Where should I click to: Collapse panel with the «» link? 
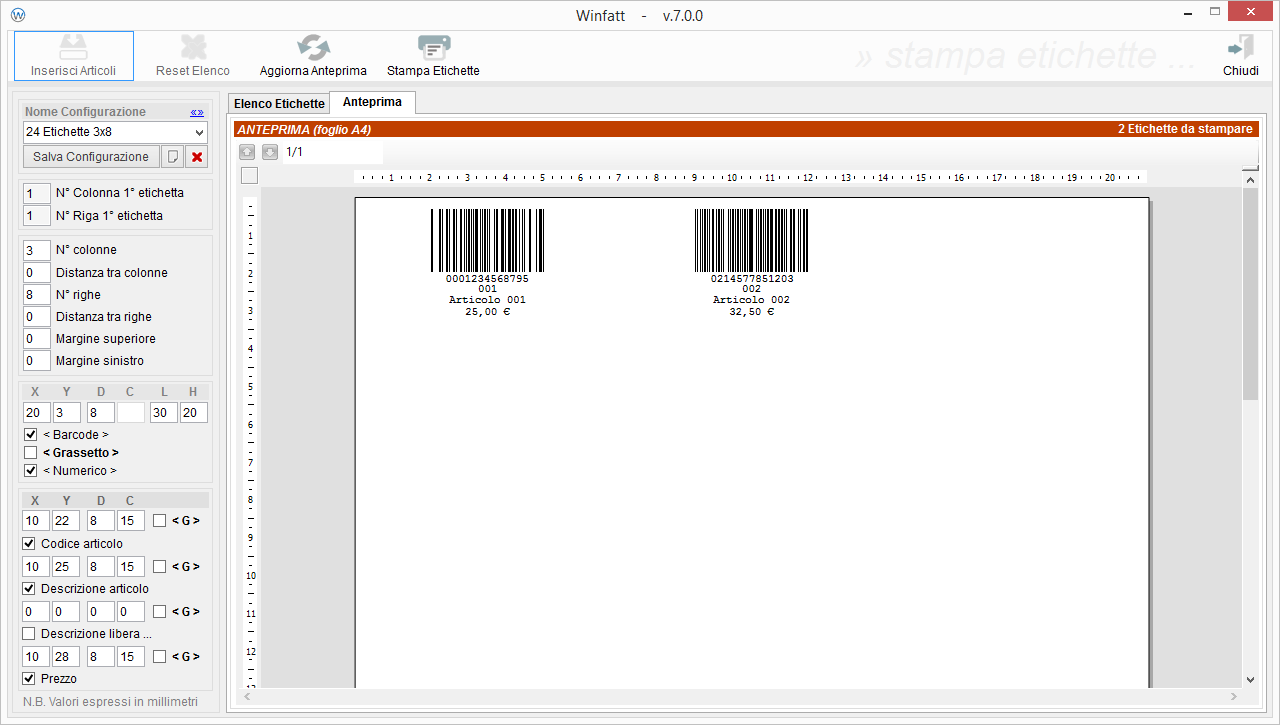tap(197, 112)
